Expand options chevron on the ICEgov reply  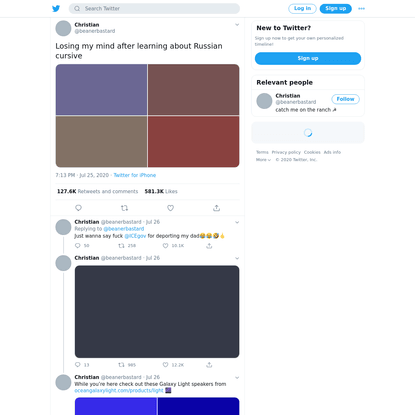(x=237, y=222)
